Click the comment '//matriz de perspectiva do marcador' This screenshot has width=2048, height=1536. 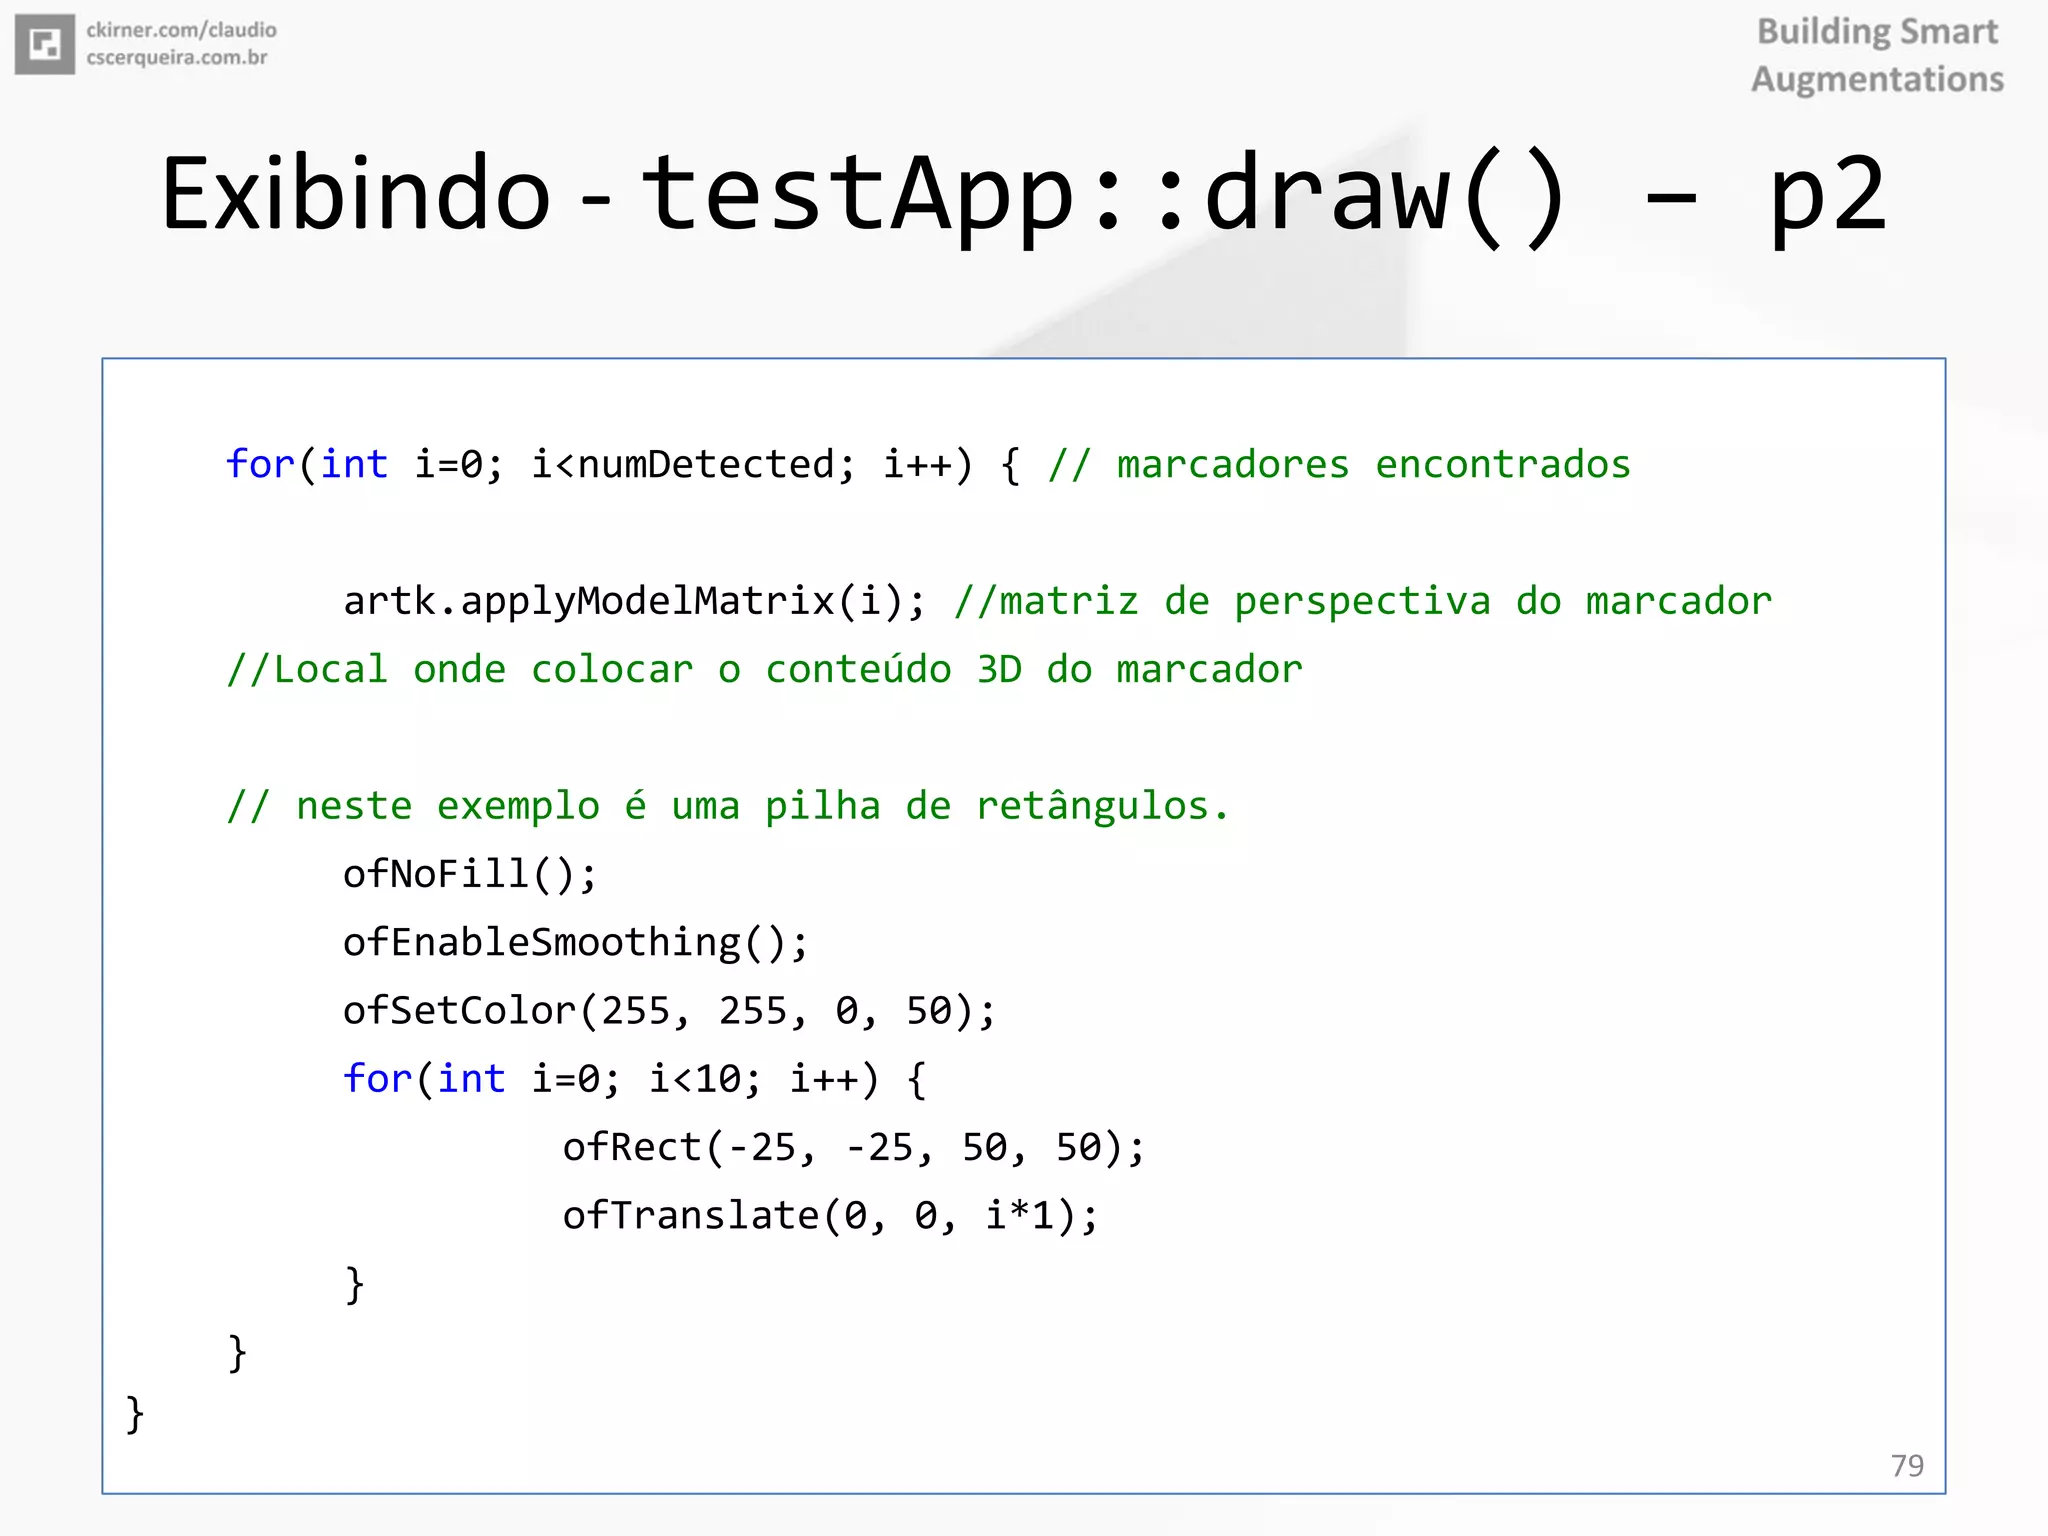[x=1363, y=602]
